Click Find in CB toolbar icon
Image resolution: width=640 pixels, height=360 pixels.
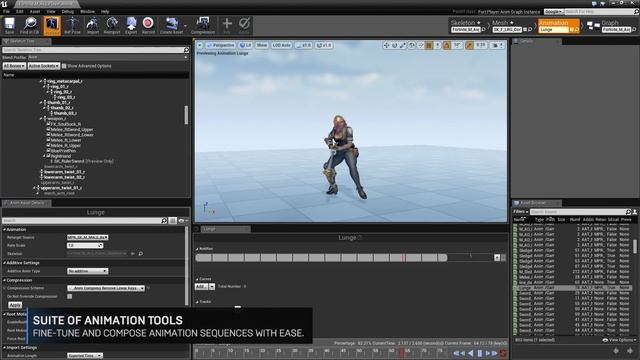click(x=29, y=25)
